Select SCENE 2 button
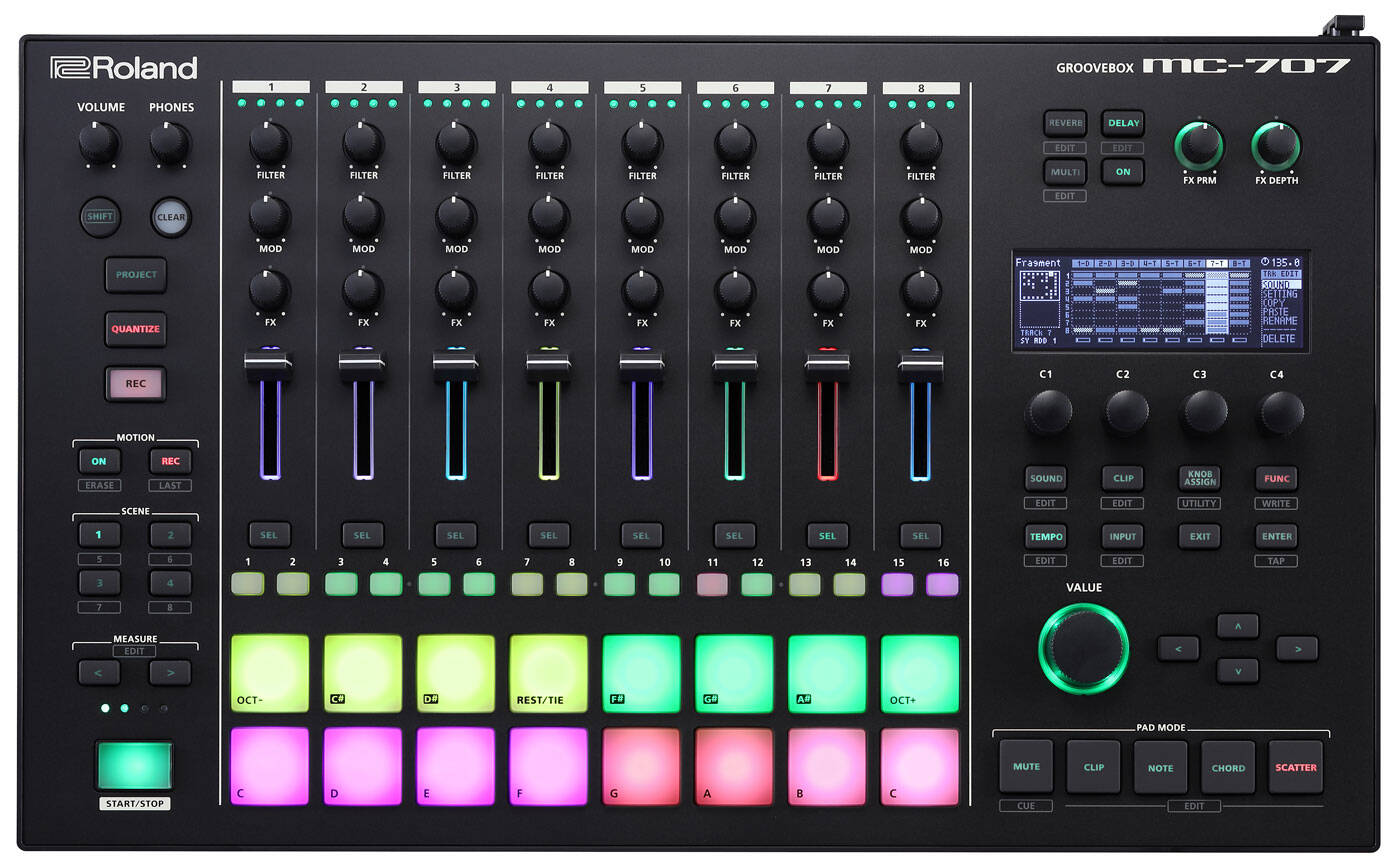This screenshot has width=1400, height=867. point(171,535)
